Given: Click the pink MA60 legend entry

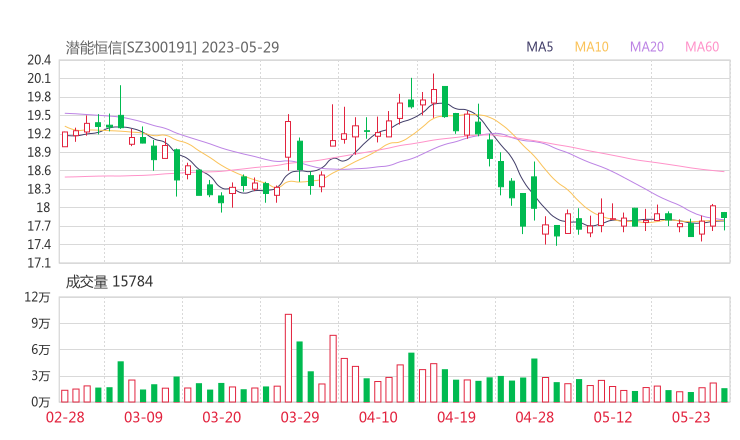Looking at the screenshot, I should (x=702, y=47).
